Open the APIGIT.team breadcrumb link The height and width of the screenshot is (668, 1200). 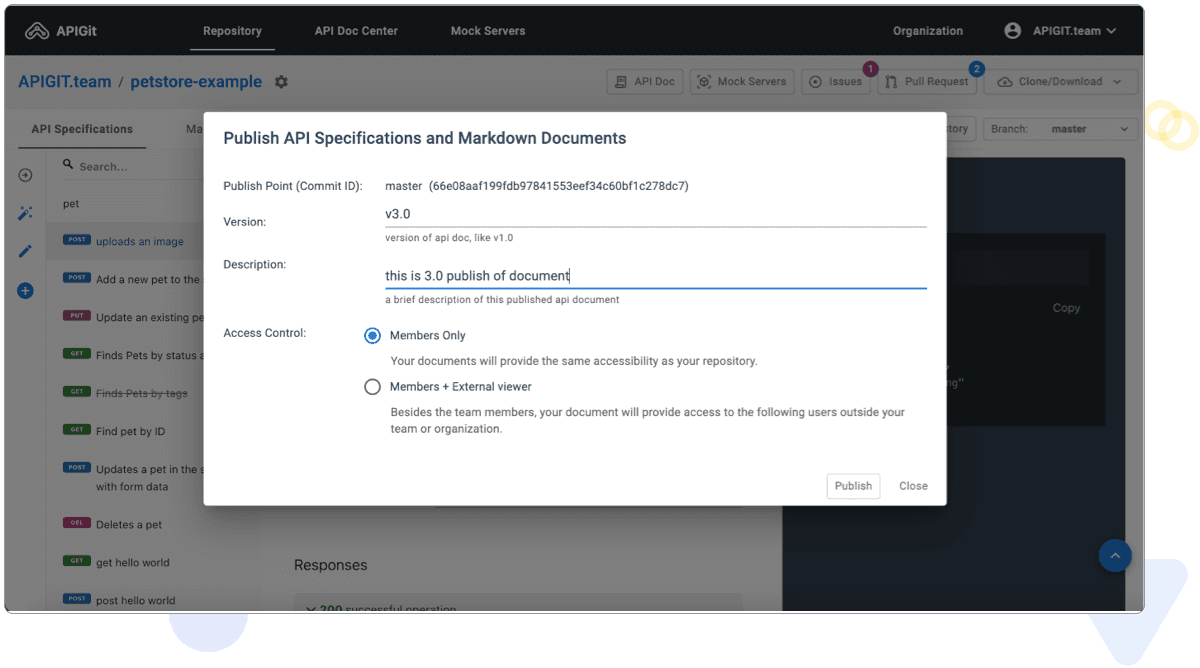click(65, 82)
